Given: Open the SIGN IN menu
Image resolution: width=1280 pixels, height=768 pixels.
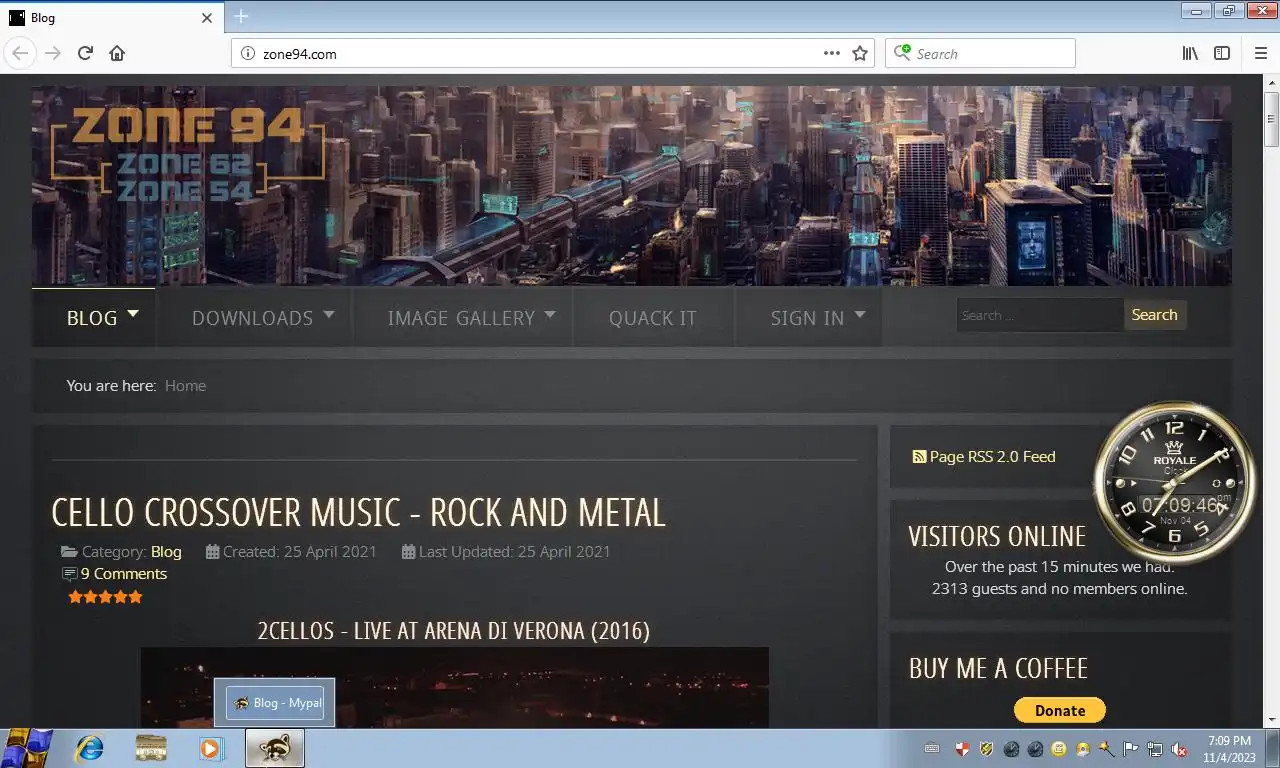Looking at the screenshot, I should [x=807, y=318].
